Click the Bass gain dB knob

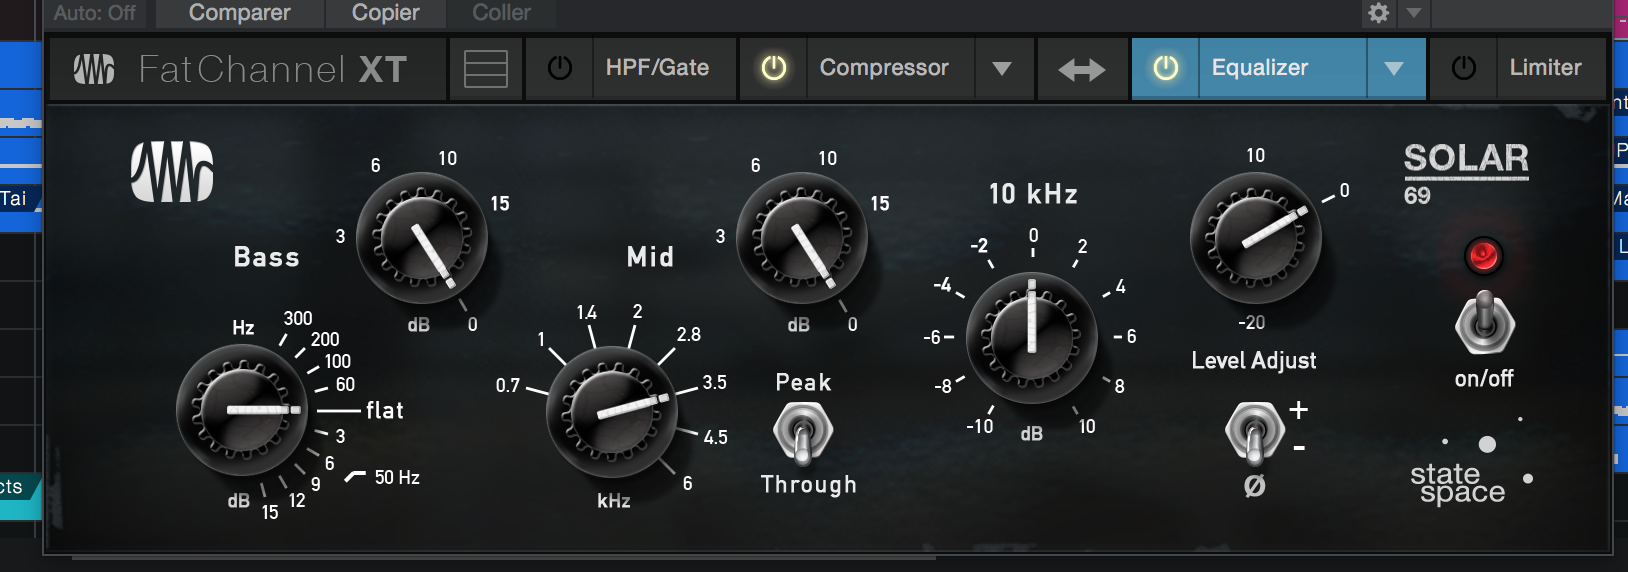point(422,238)
